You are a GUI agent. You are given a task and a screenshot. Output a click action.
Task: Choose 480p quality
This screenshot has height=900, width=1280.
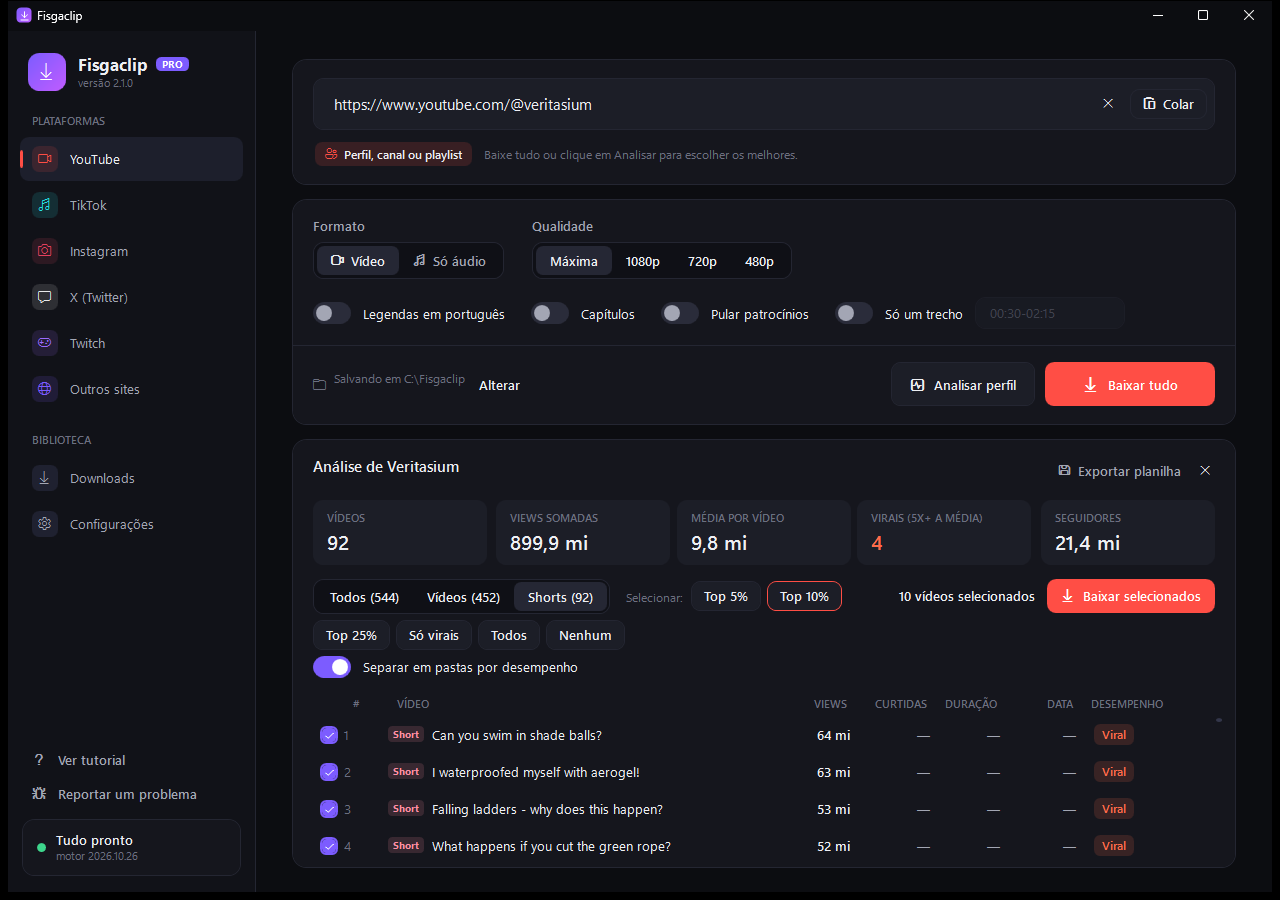[759, 261]
